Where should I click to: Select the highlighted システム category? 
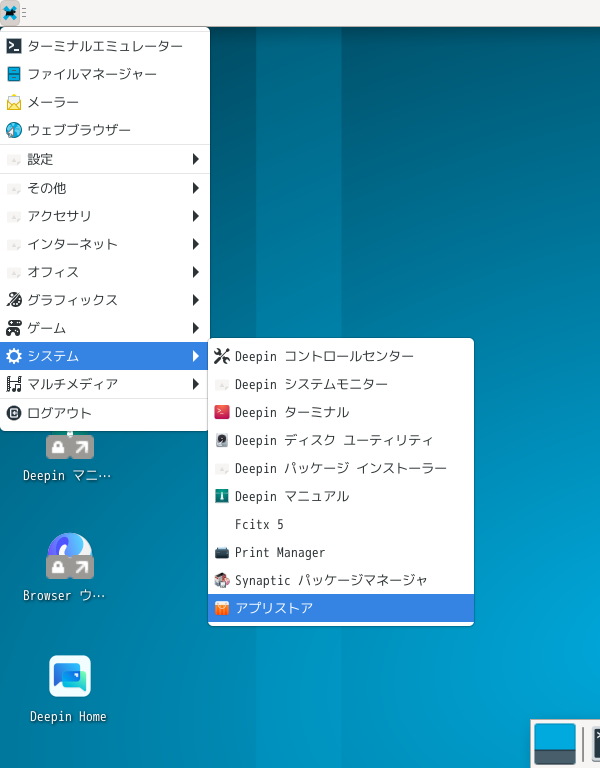point(105,356)
